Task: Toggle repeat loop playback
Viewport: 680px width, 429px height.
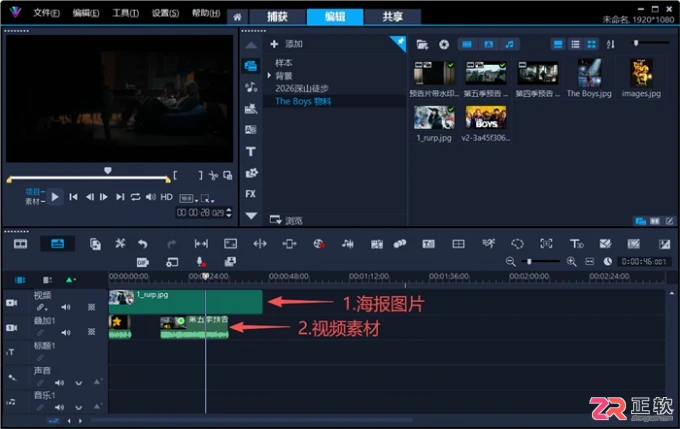Action: pyautogui.click(x=135, y=197)
